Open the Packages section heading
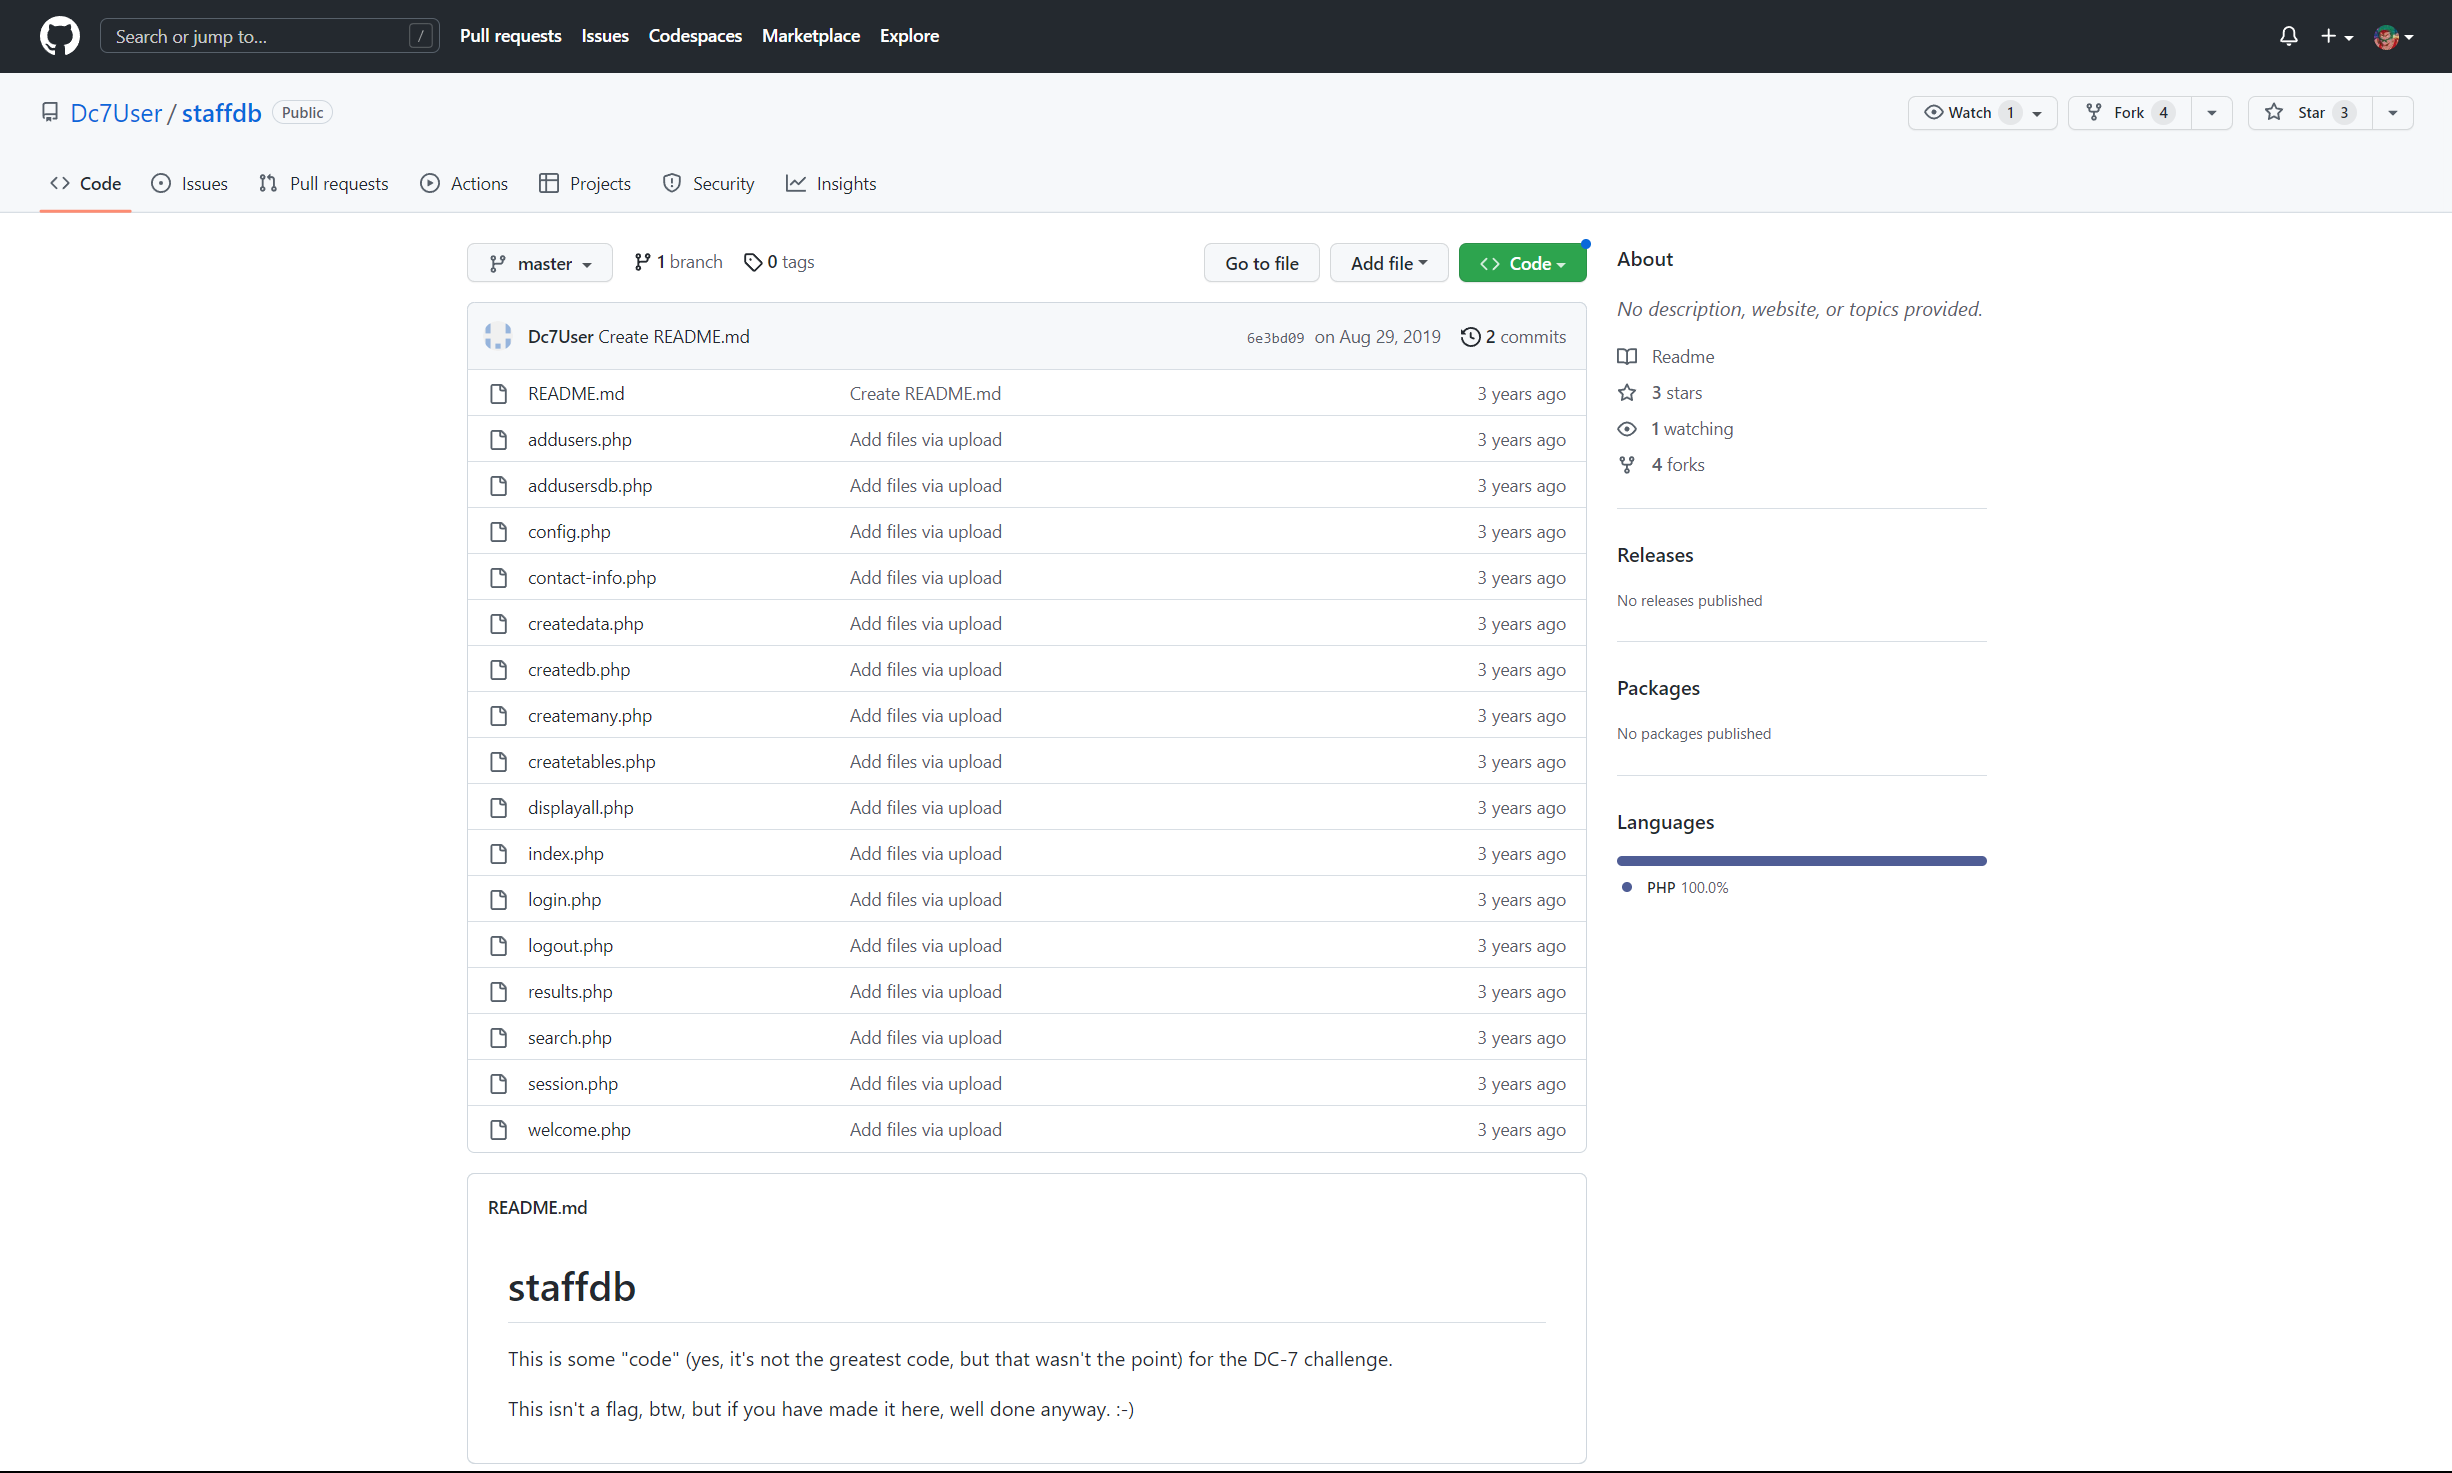This screenshot has width=2452, height=1473. click(1658, 688)
